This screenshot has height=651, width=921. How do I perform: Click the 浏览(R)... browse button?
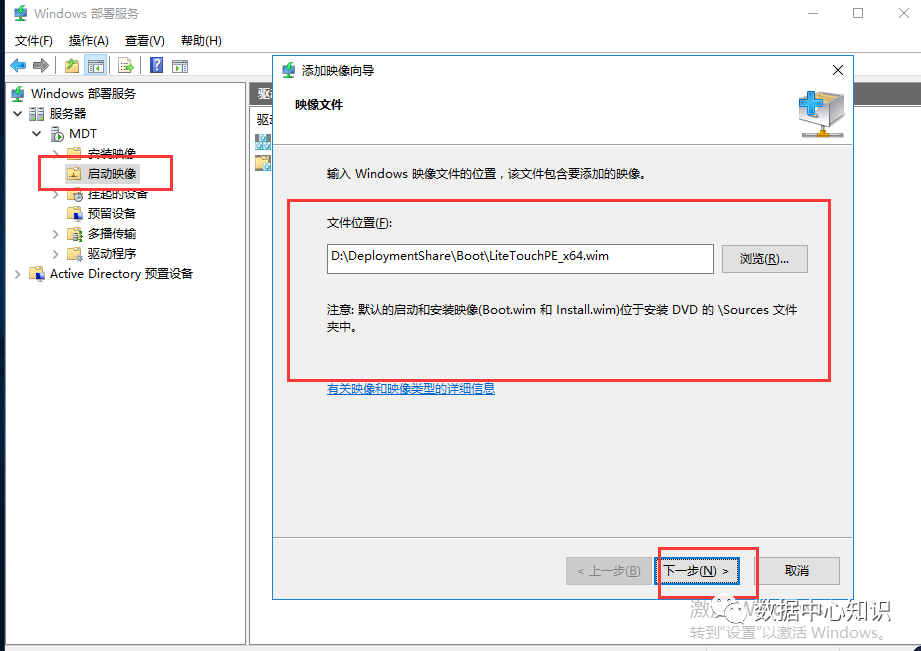tap(764, 259)
